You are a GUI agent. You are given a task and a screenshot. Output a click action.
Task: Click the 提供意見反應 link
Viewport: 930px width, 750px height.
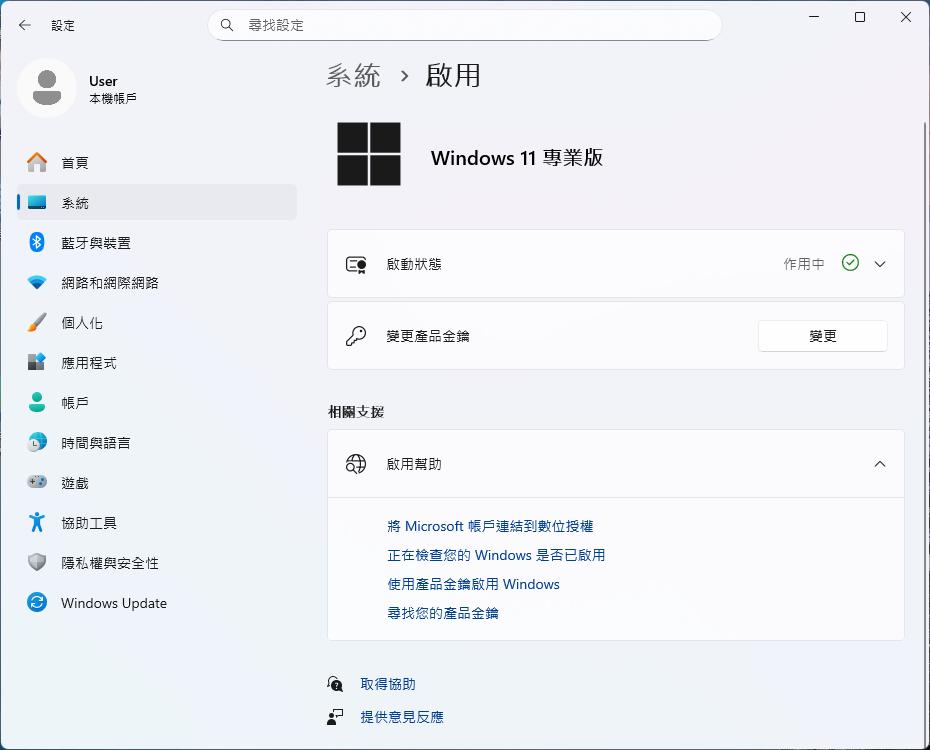402,717
